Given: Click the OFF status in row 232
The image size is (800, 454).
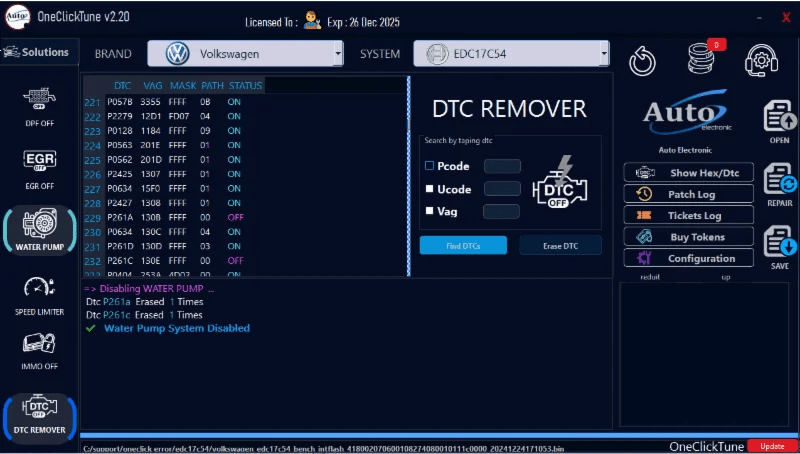Looking at the screenshot, I should tap(235, 261).
